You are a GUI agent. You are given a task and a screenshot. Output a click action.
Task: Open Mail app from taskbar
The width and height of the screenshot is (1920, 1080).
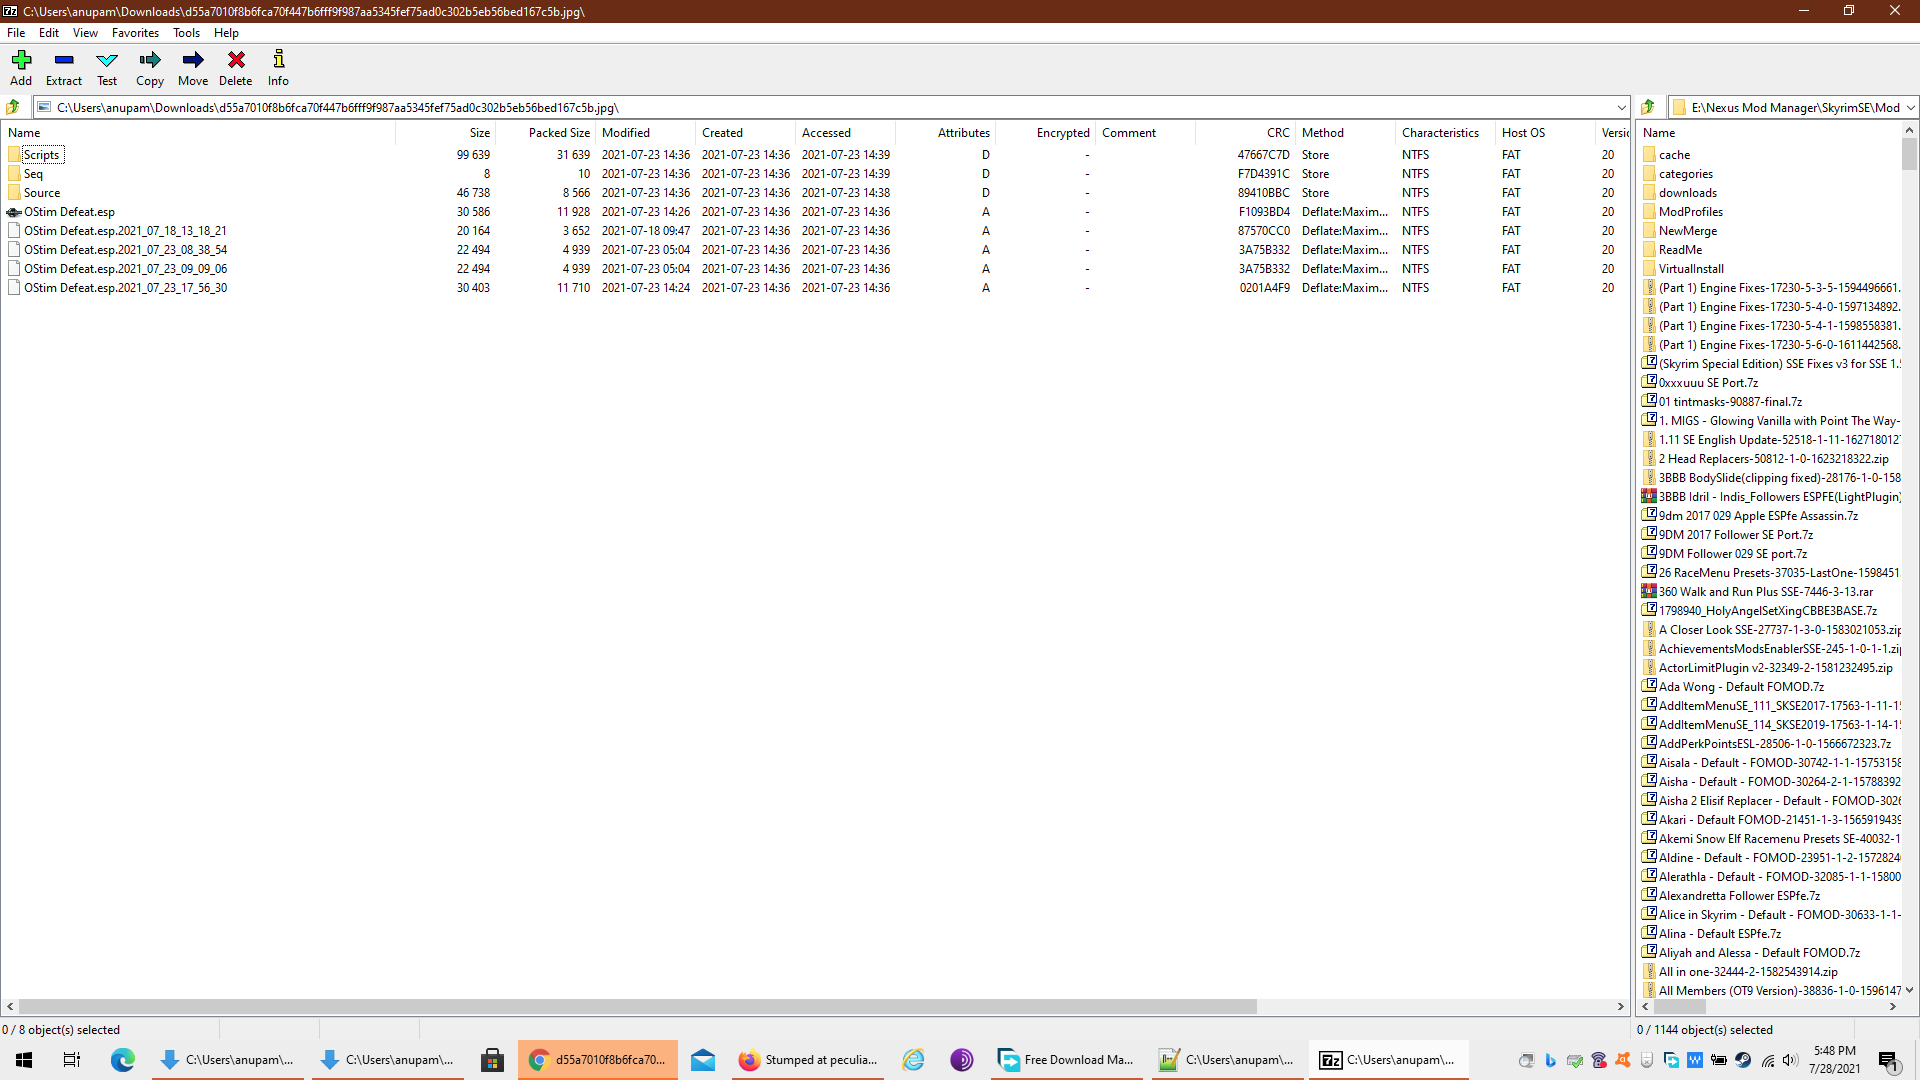703,1060
